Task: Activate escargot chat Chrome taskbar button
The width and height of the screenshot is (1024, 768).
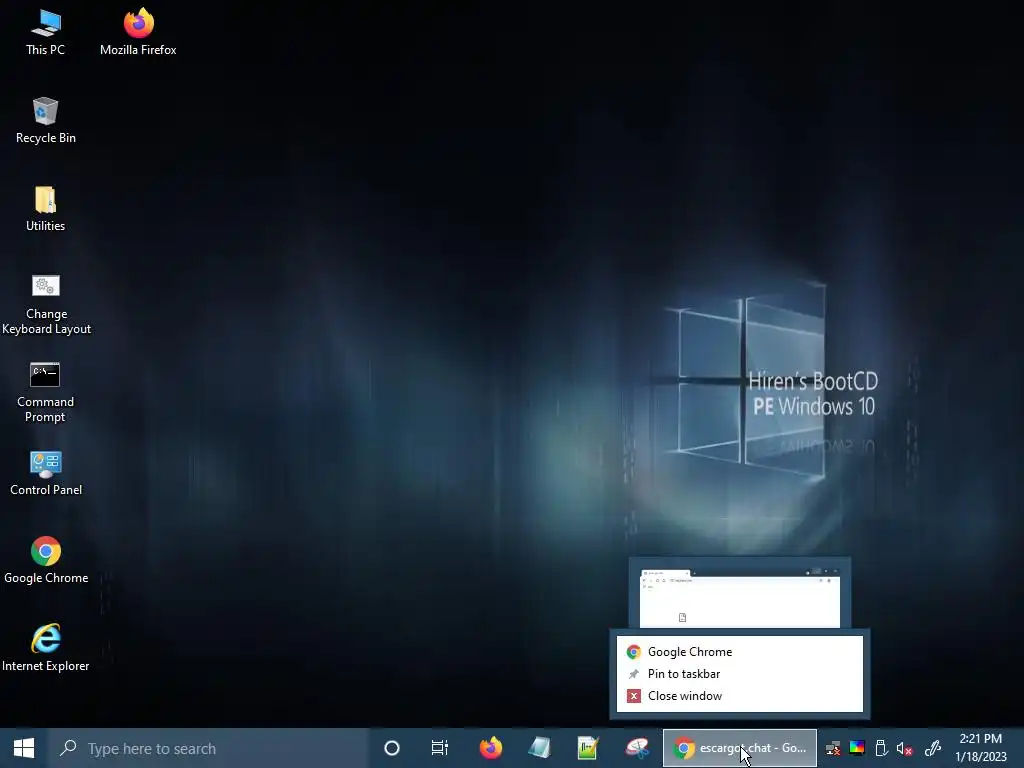Action: pyautogui.click(x=740, y=748)
